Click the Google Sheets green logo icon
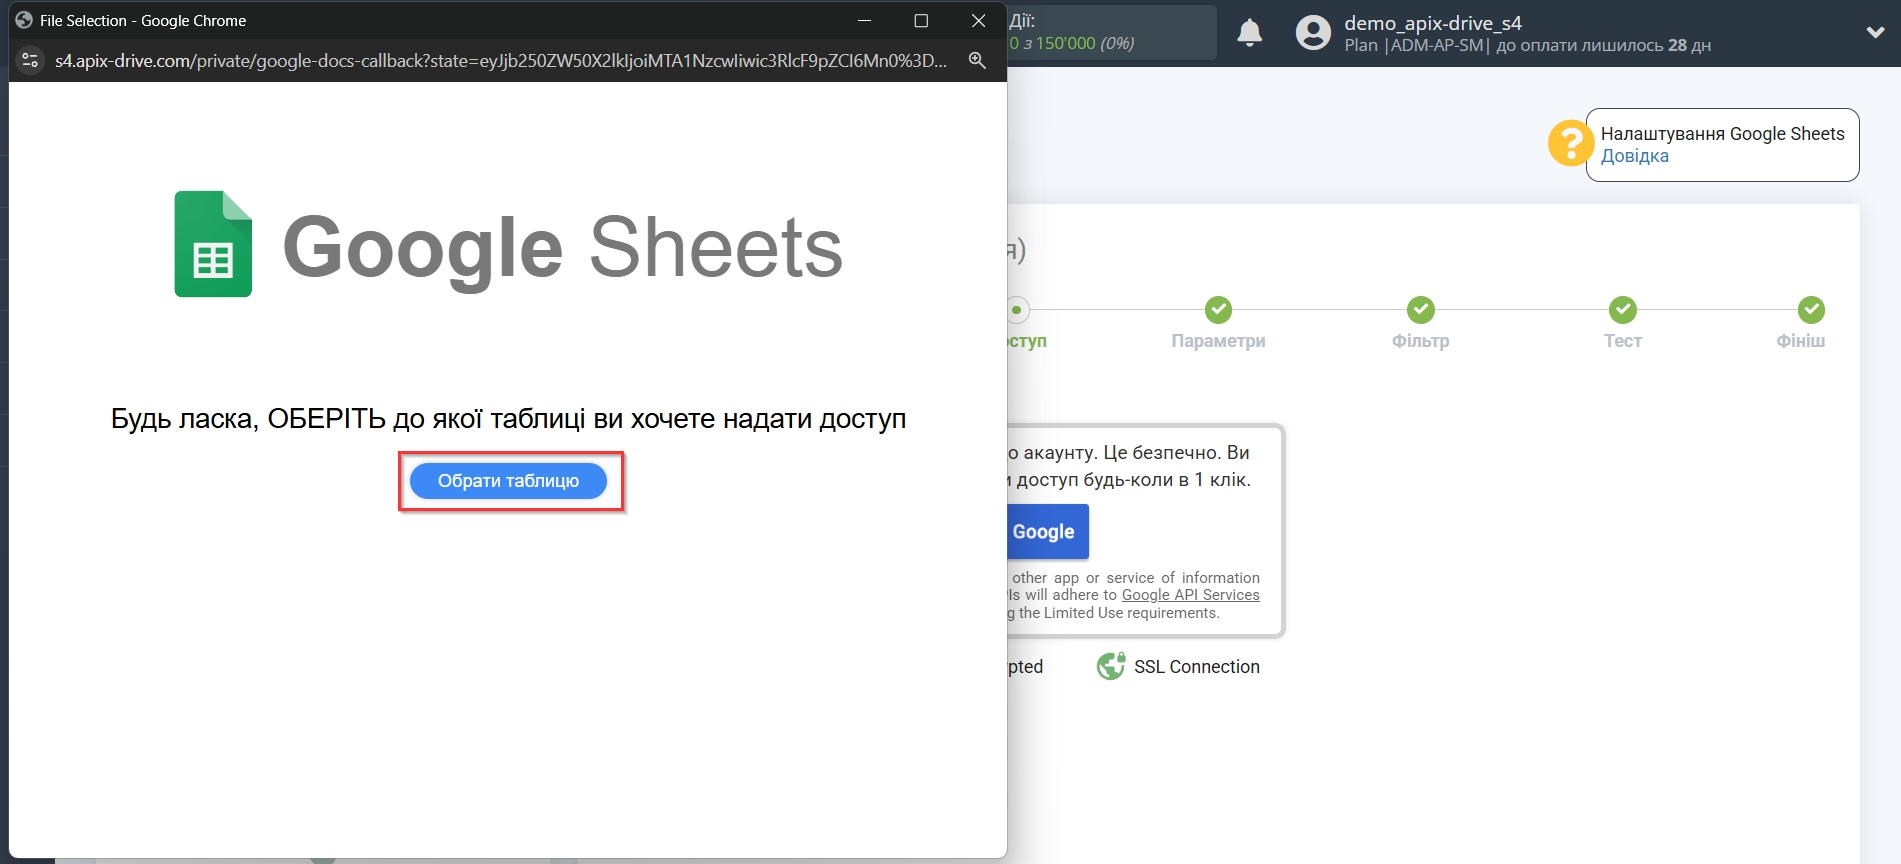 click(213, 244)
